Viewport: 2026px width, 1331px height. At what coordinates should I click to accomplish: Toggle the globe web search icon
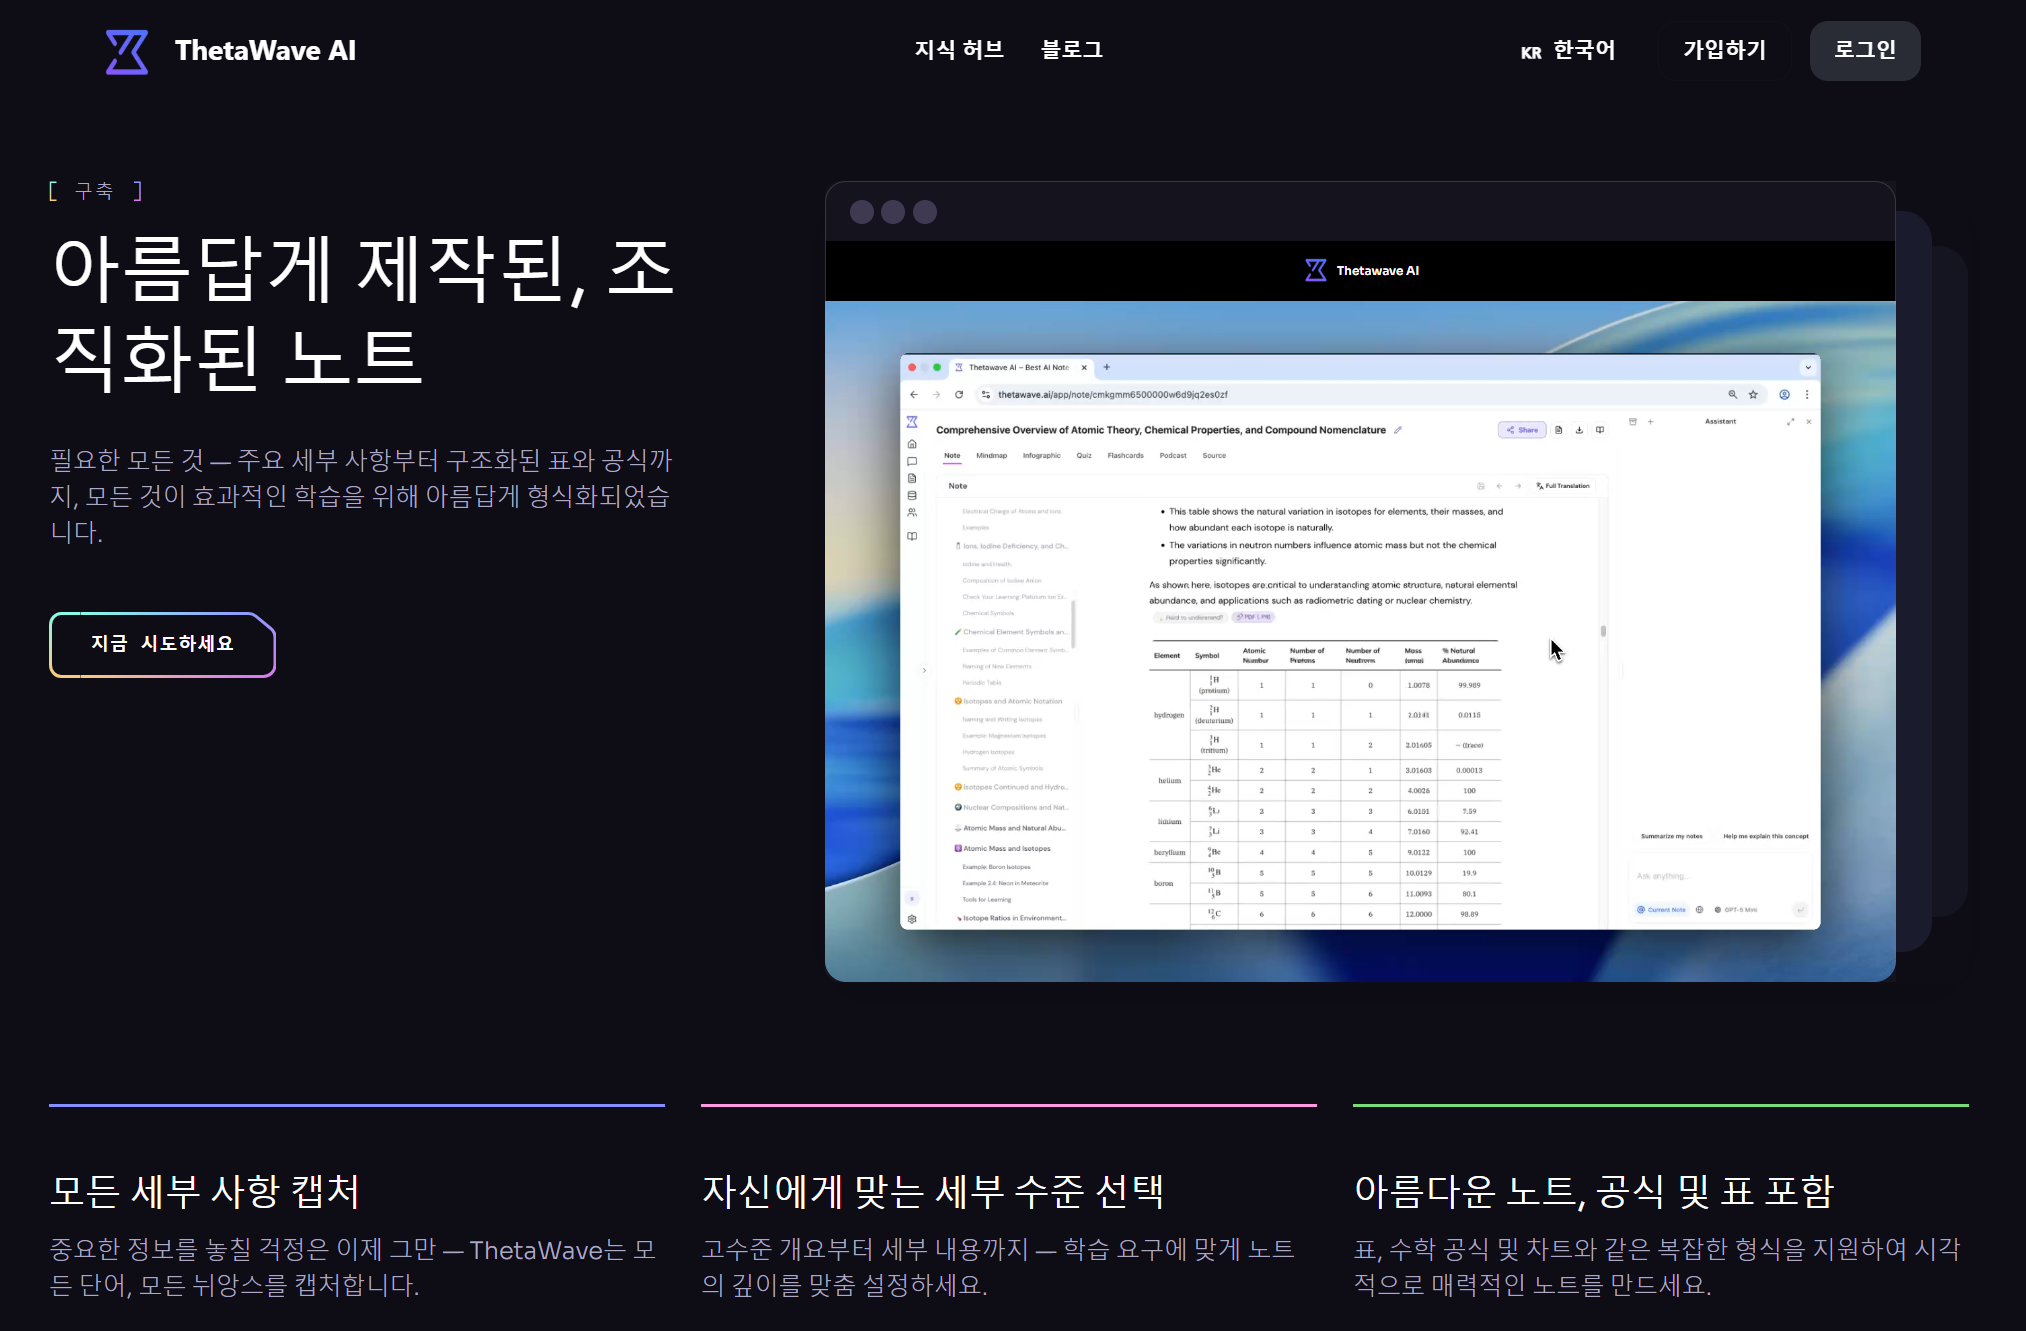[1699, 910]
